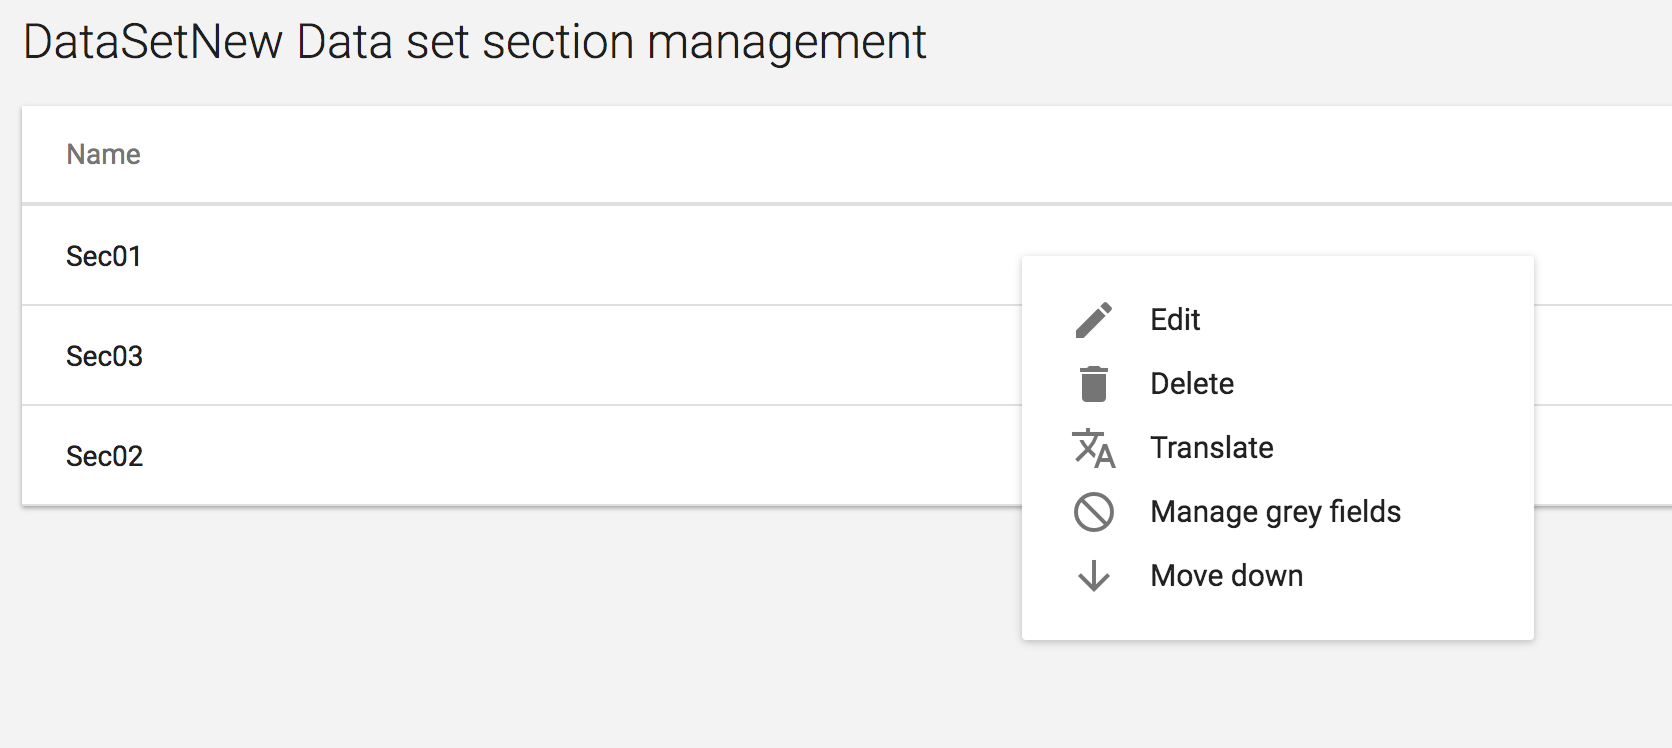Click the pencil Edit icon
The width and height of the screenshot is (1672, 748).
point(1094,320)
